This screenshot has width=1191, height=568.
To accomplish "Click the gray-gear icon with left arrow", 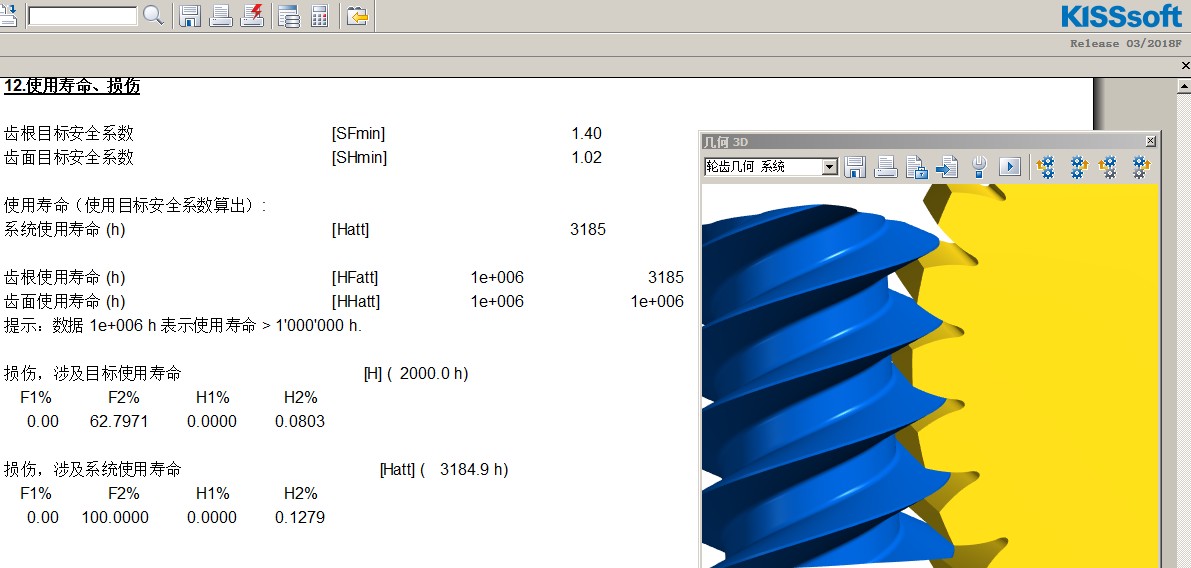I will 1108,166.
